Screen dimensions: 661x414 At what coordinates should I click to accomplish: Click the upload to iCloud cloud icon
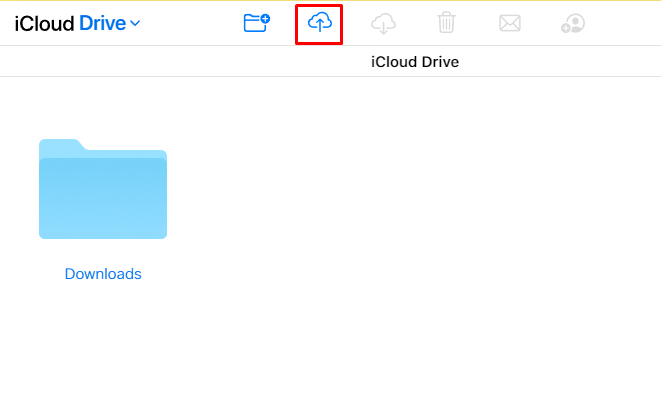[320, 22]
